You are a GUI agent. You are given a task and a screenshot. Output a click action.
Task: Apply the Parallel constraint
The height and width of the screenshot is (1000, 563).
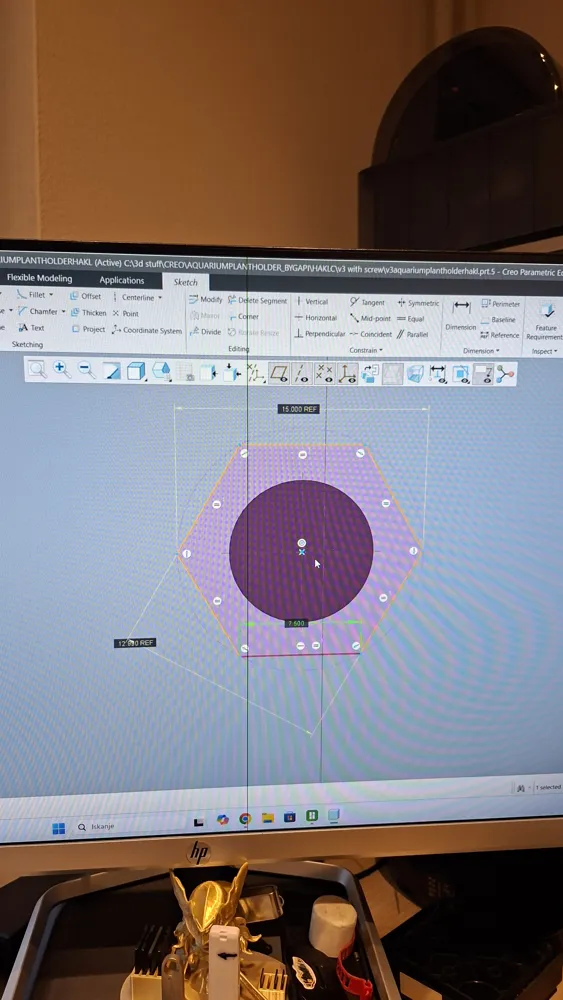(413, 334)
